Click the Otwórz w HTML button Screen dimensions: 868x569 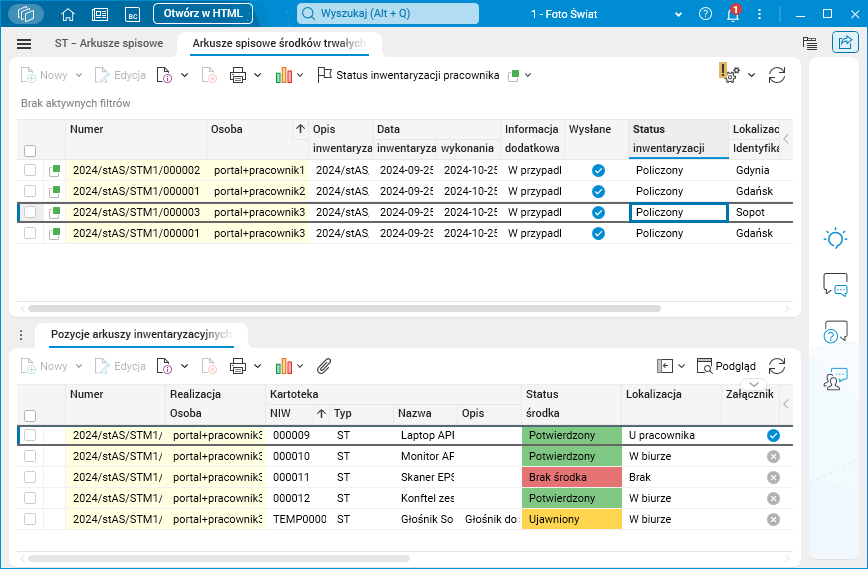tap(203, 13)
